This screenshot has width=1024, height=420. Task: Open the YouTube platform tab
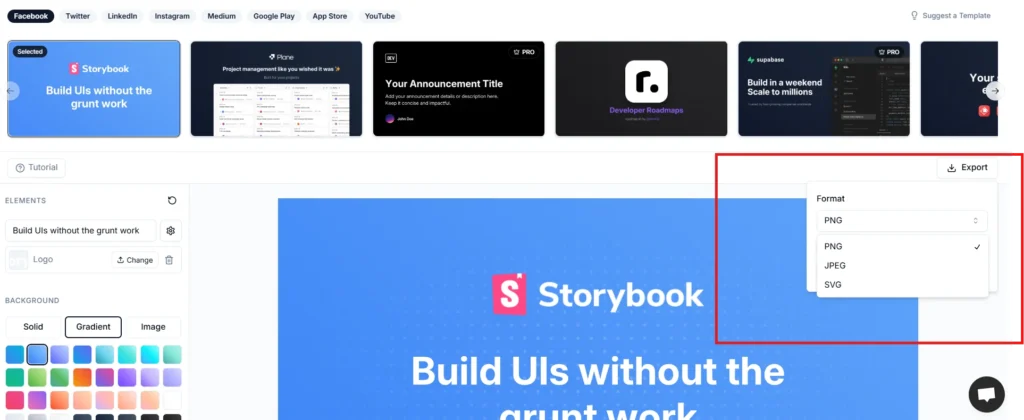tap(380, 16)
